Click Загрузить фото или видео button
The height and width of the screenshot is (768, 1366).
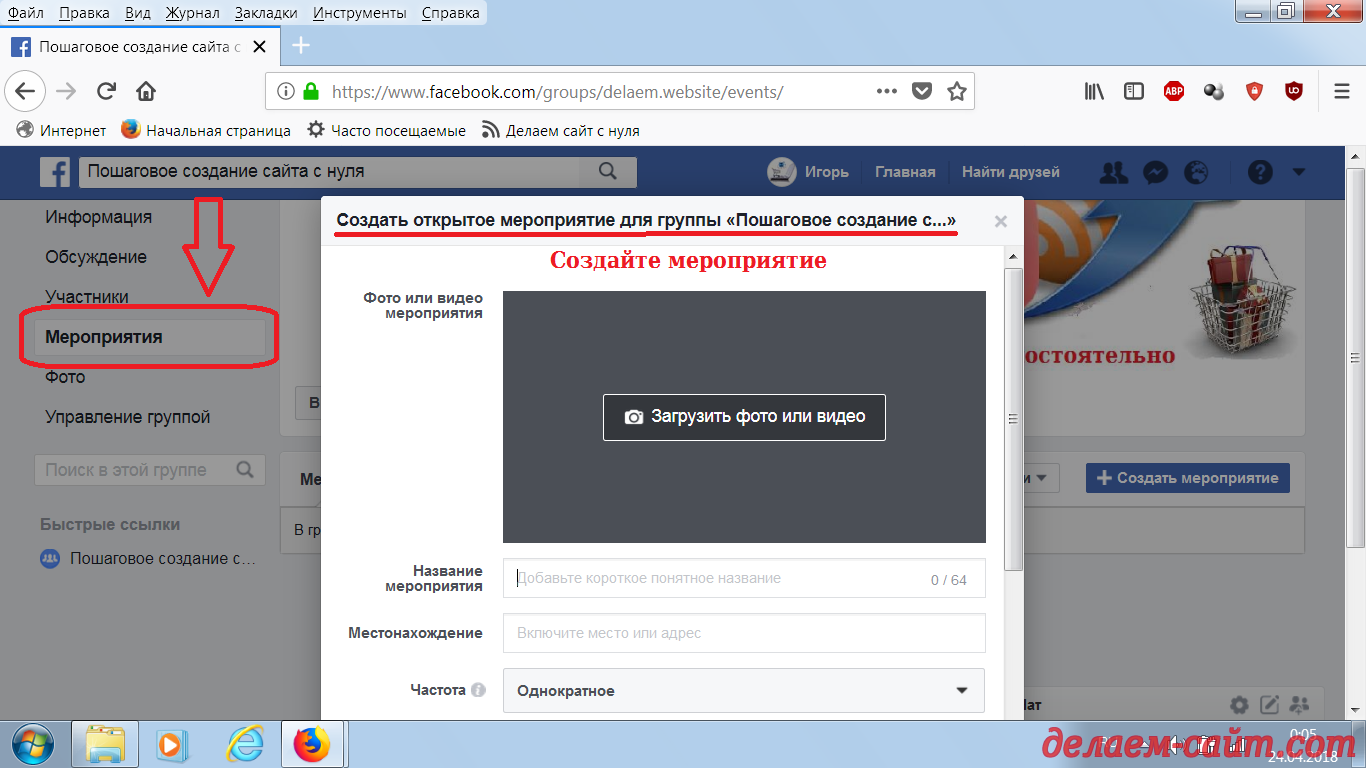[x=744, y=416]
